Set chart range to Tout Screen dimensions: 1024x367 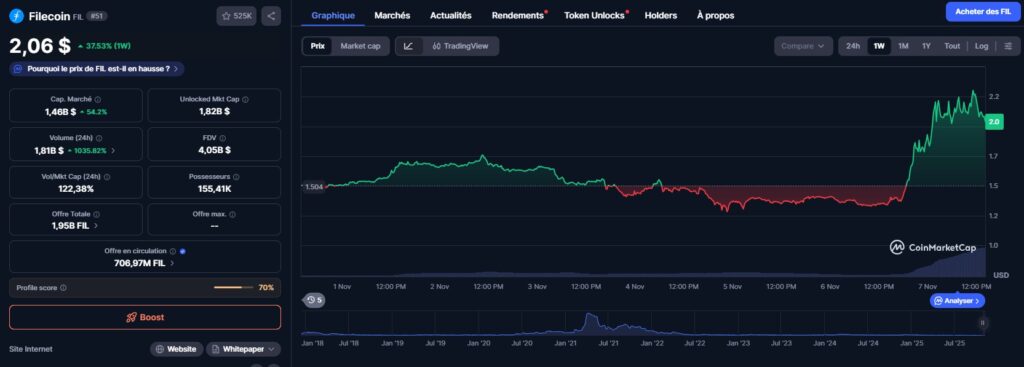952,46
